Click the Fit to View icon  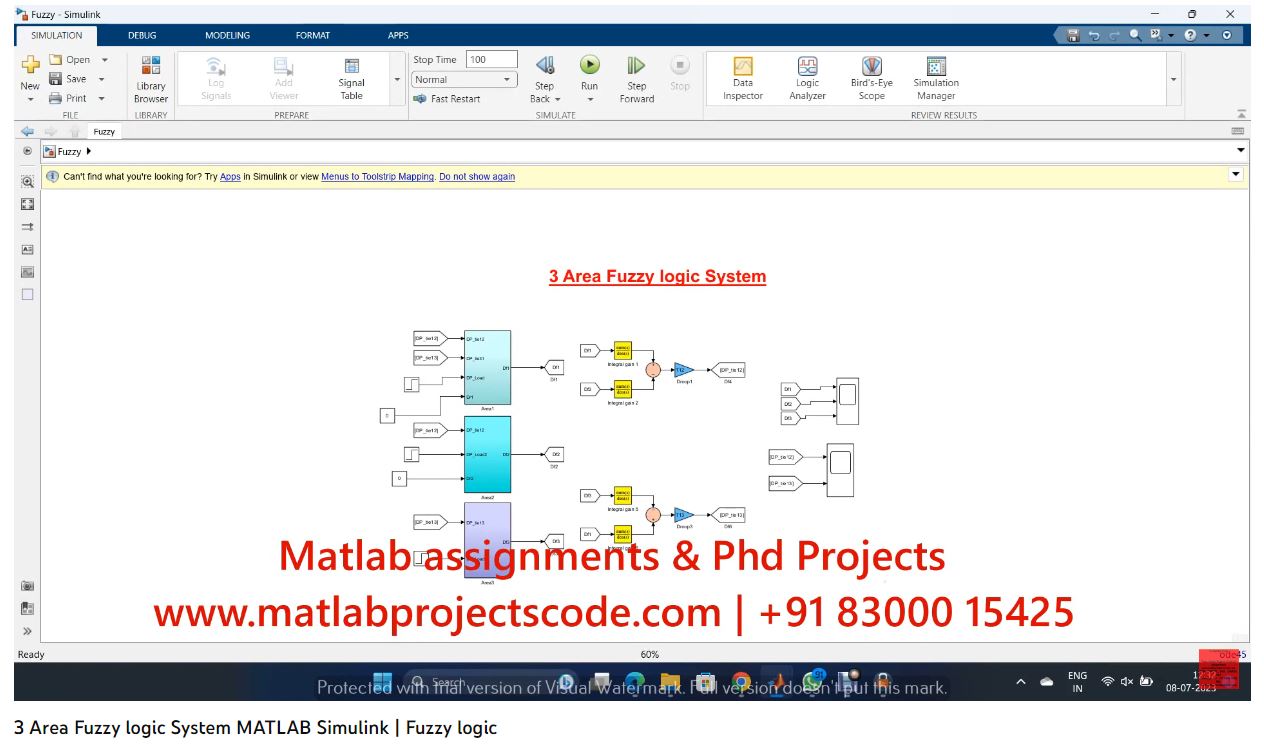point(28,204)
